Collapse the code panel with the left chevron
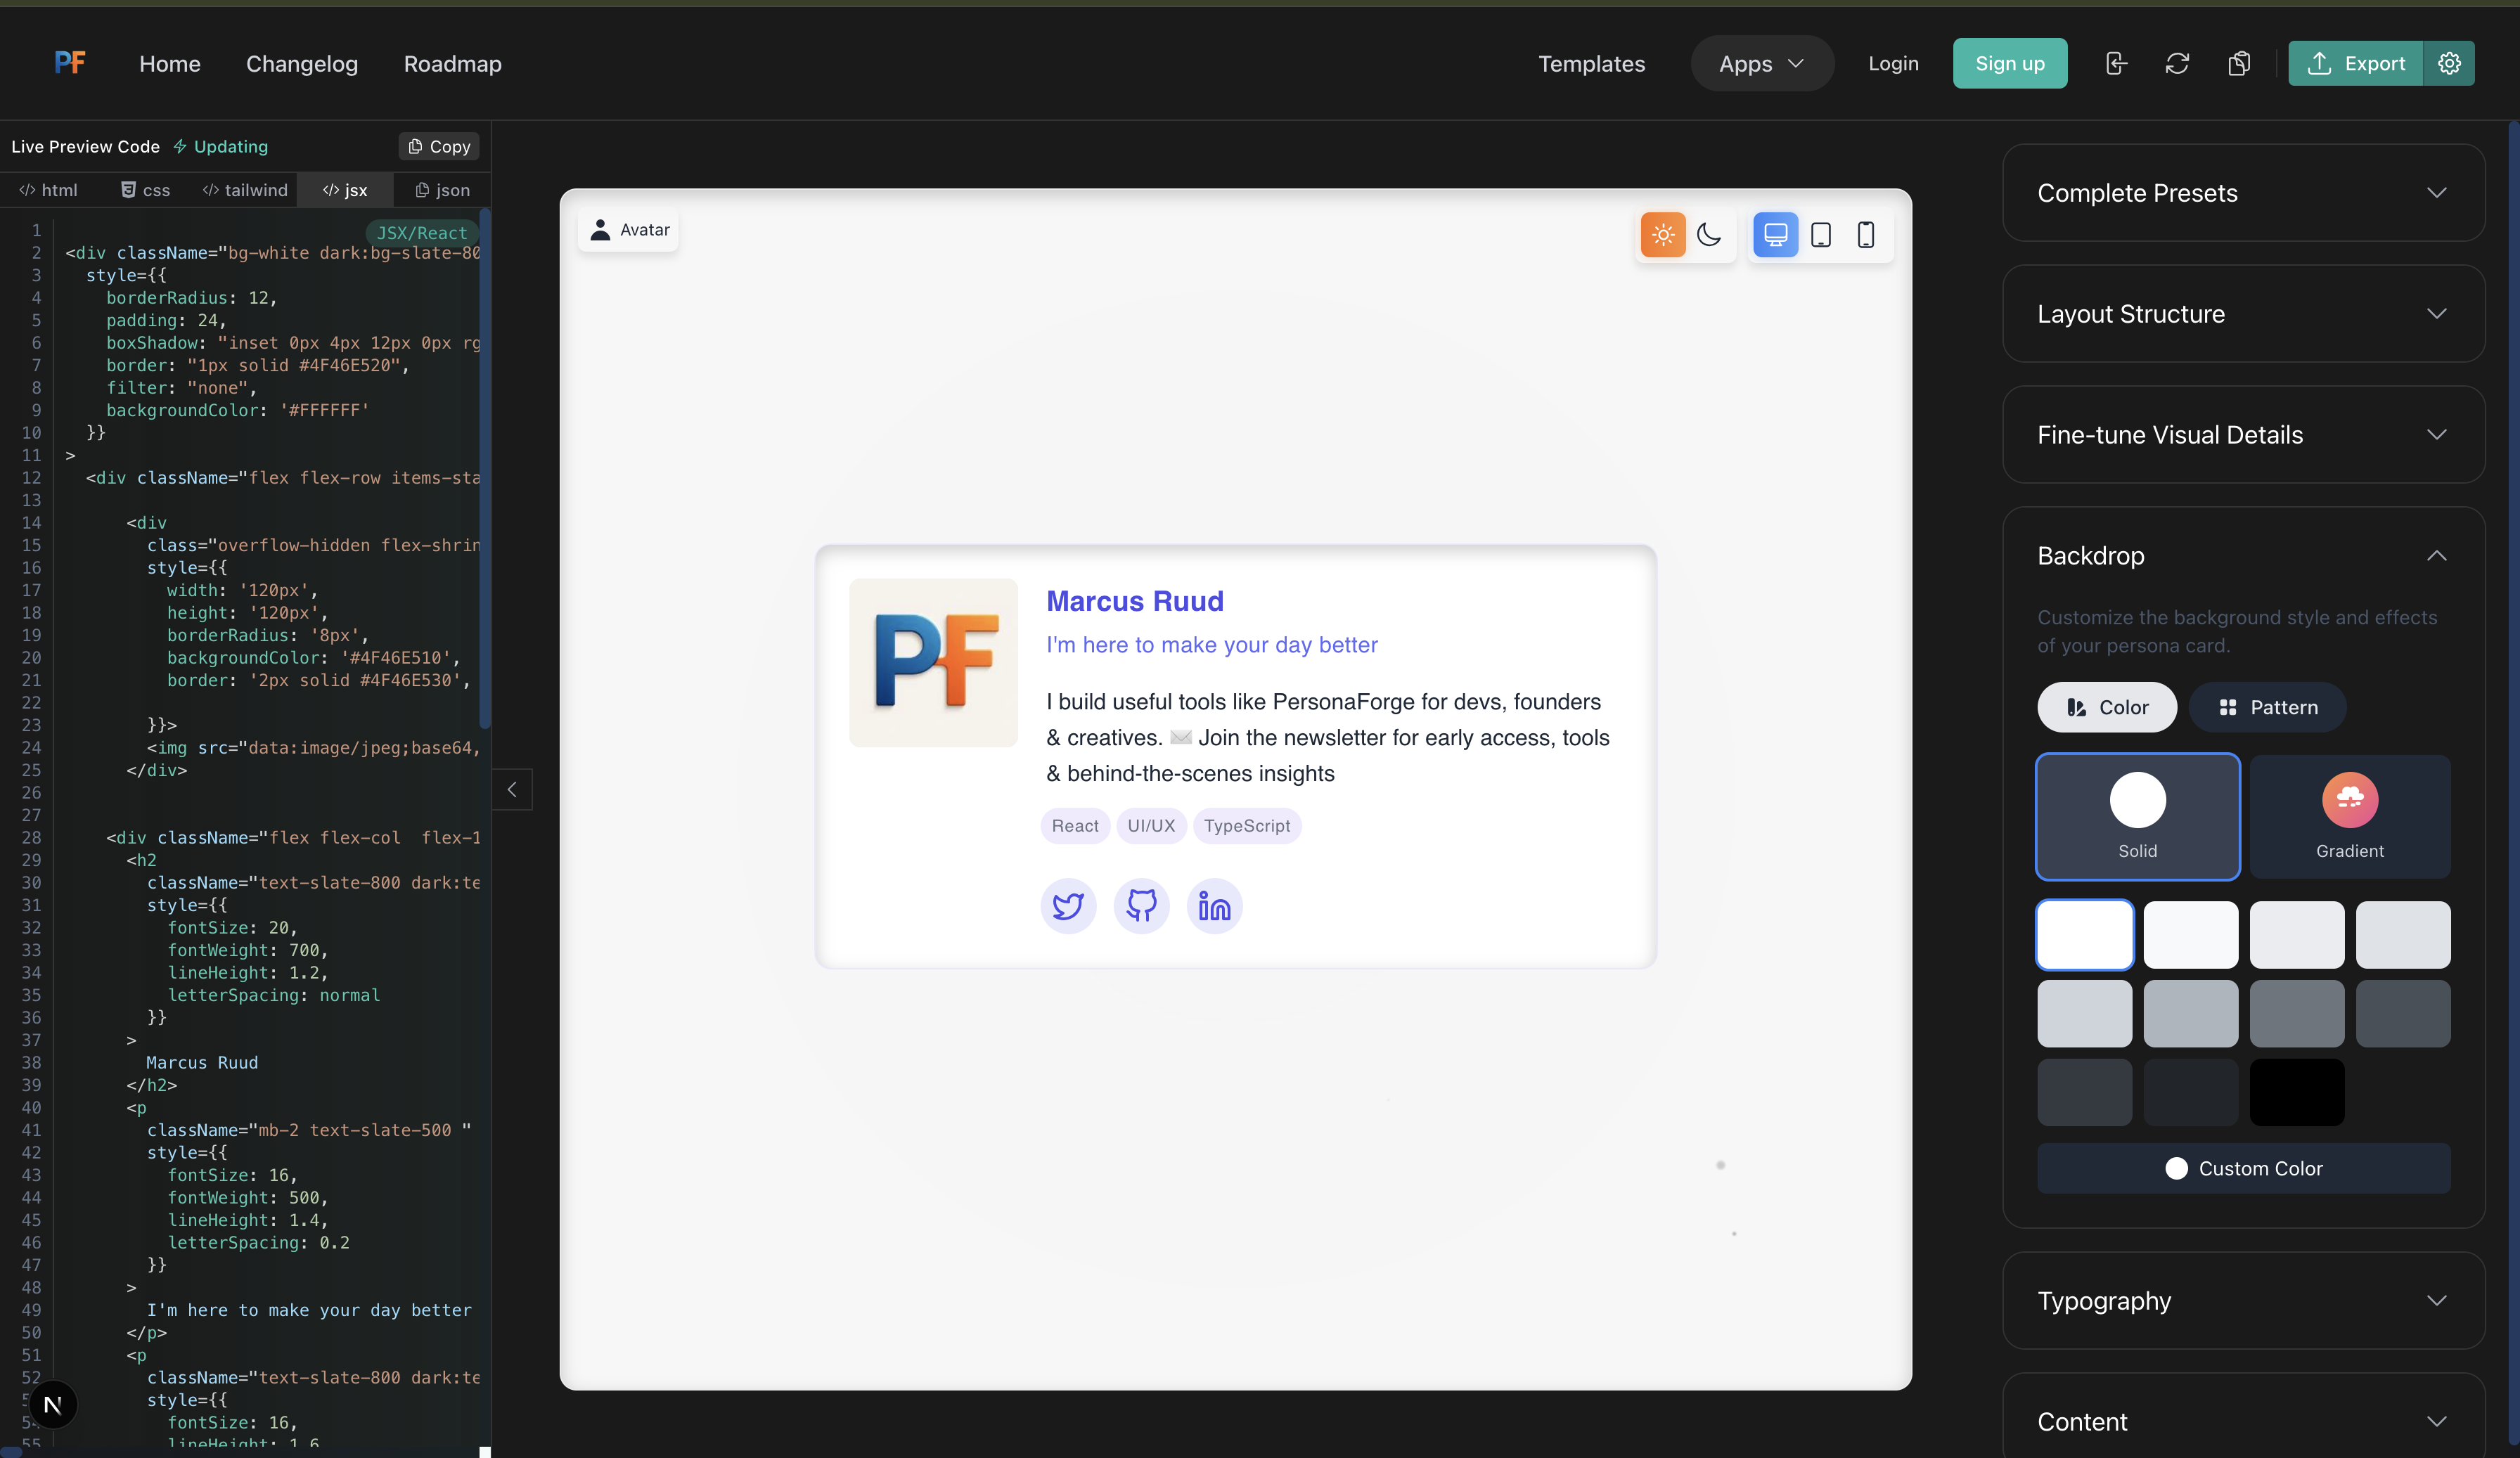 [512, 790]
